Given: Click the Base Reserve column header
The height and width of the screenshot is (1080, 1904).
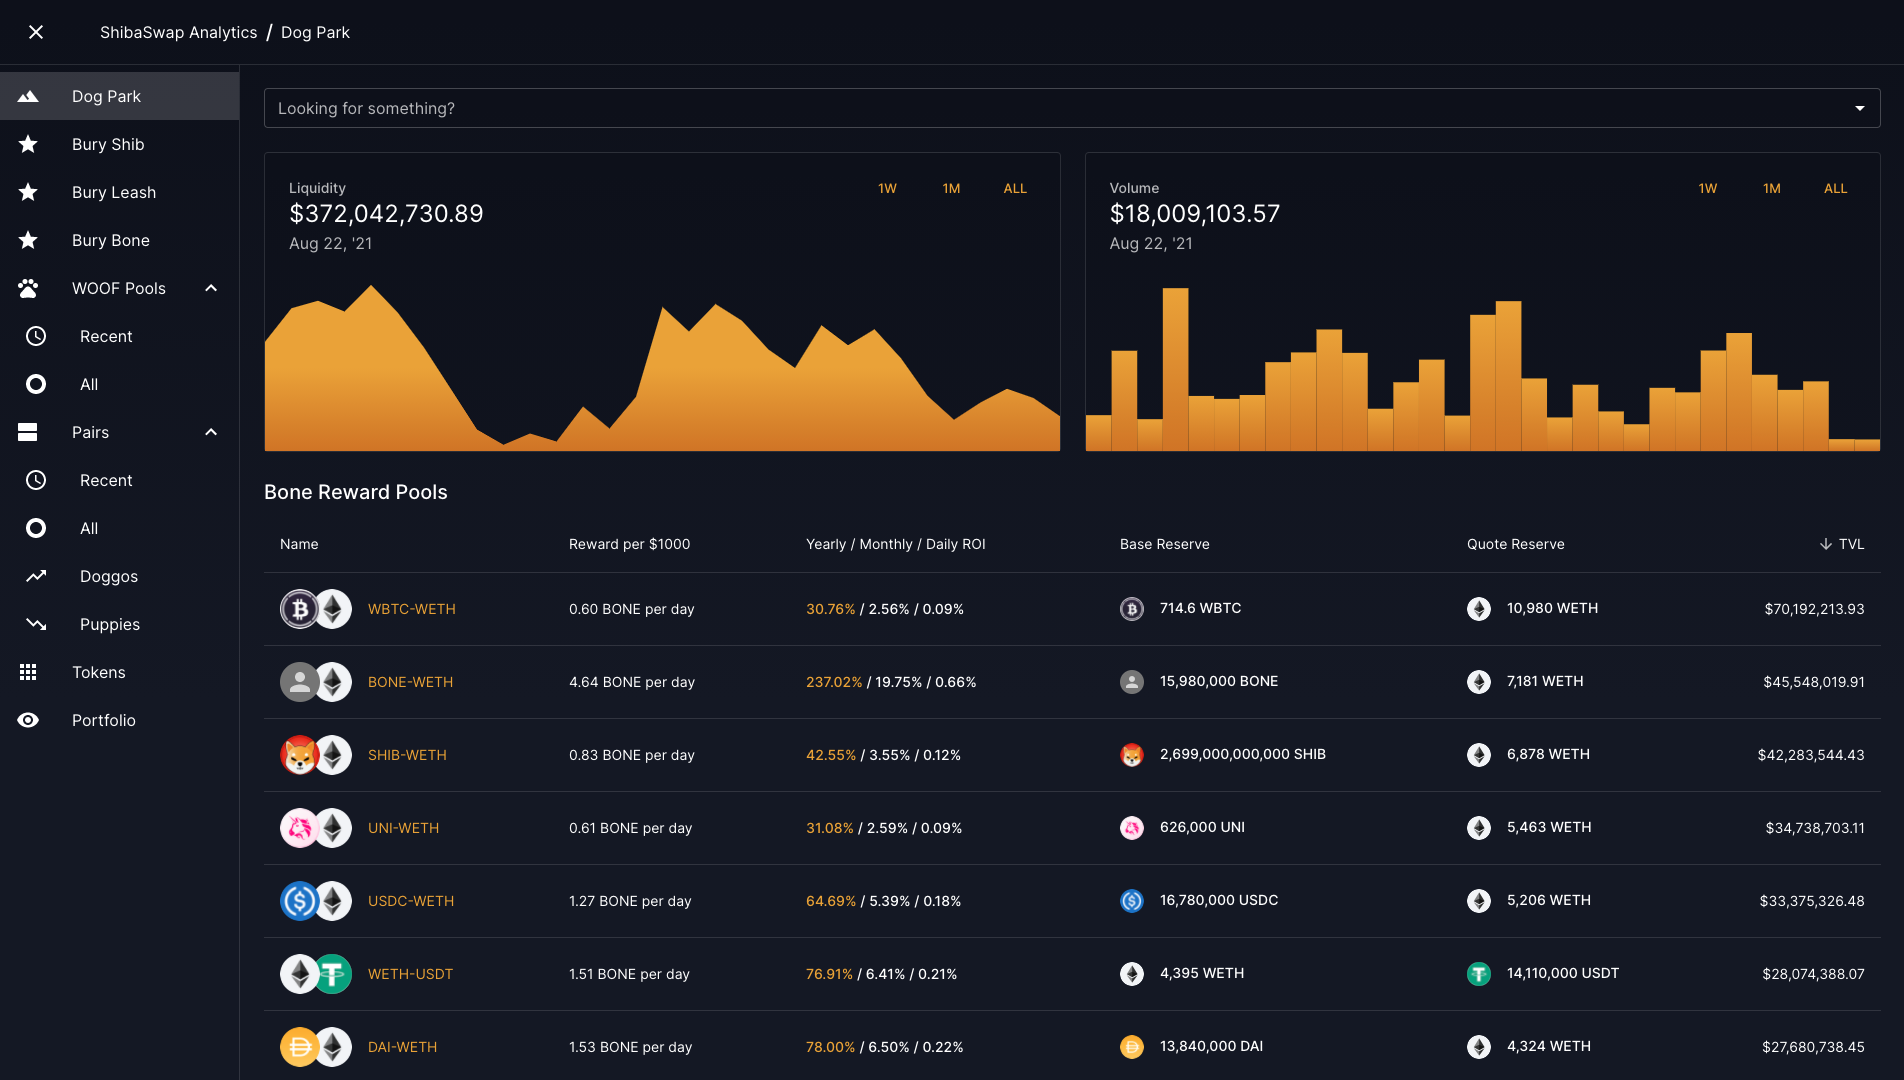Looking at the screenshot, I should [1164, 544].
